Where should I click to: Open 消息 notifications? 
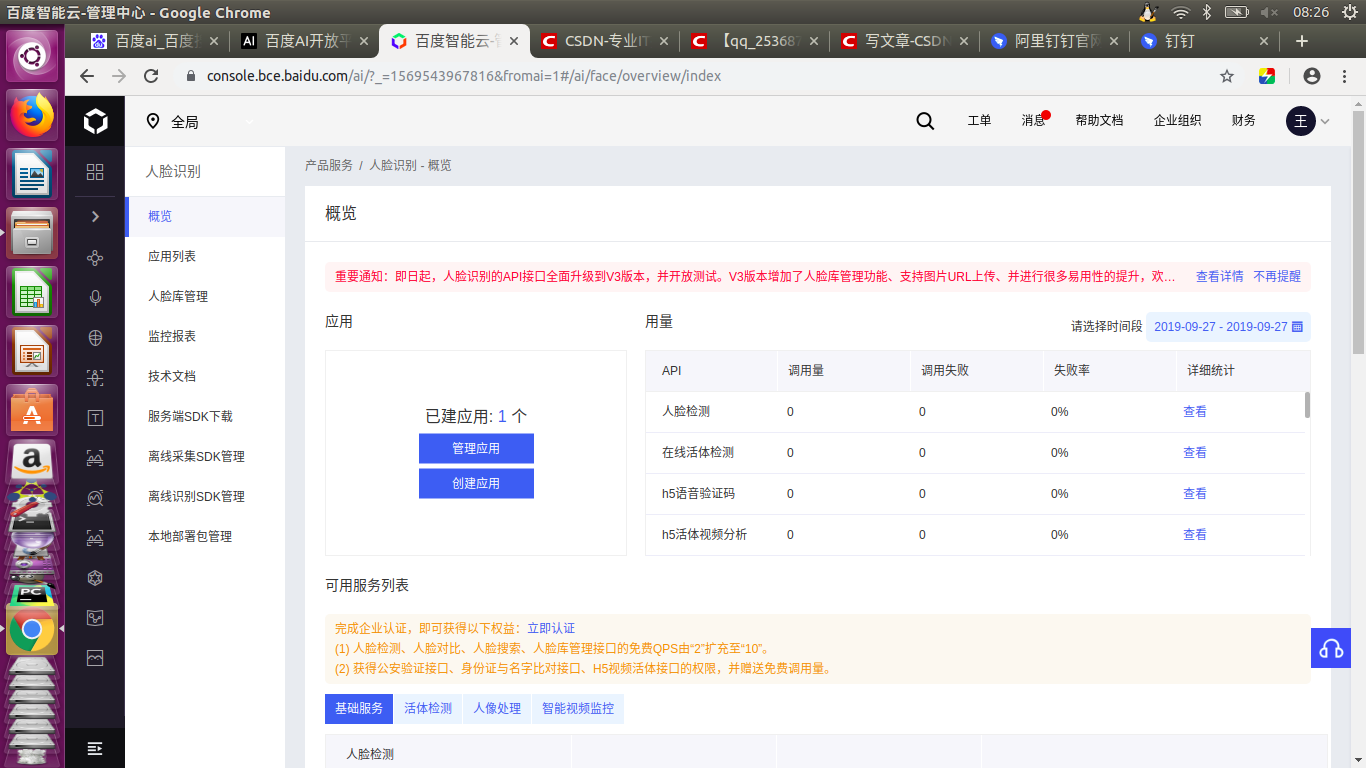tap(1034, 120)
